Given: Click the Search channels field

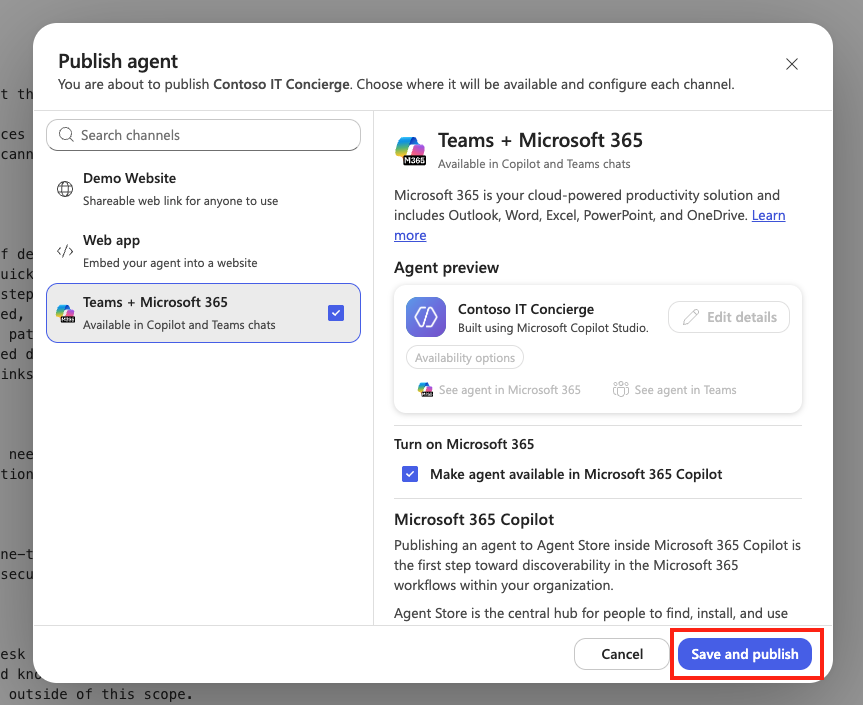Looking at the screenshot, I should coord(204,135).
